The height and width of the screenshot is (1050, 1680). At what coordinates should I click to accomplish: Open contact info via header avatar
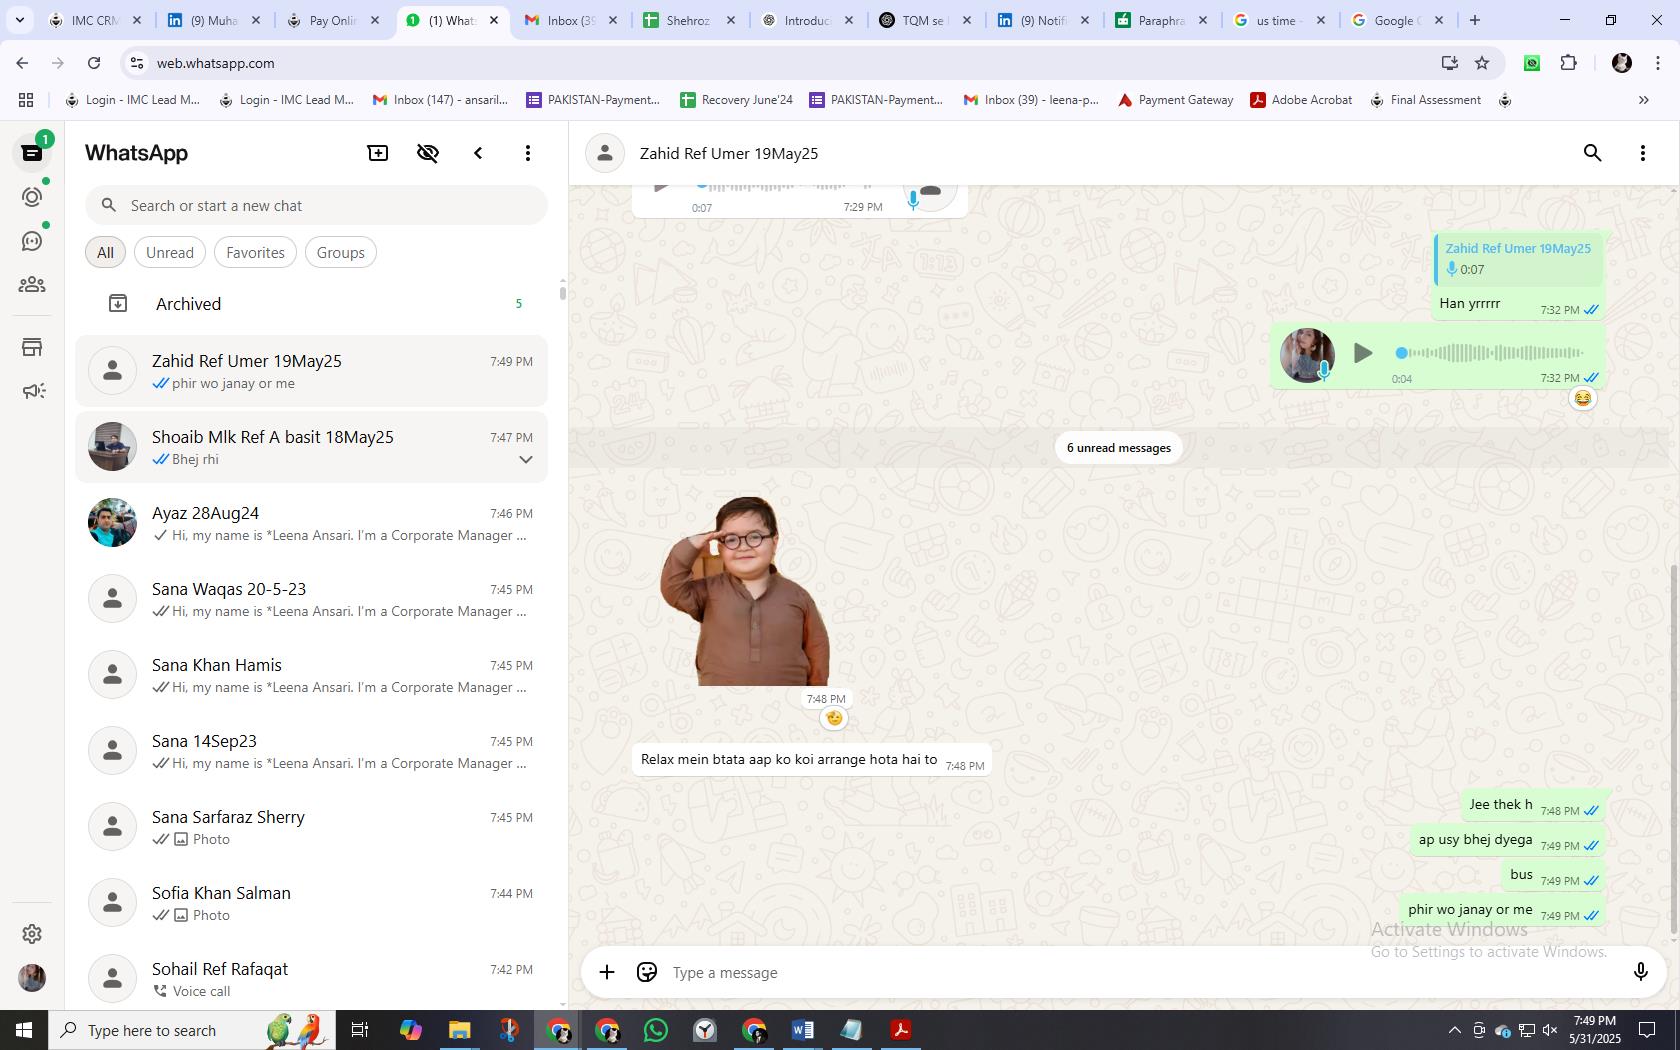(605, 153)
